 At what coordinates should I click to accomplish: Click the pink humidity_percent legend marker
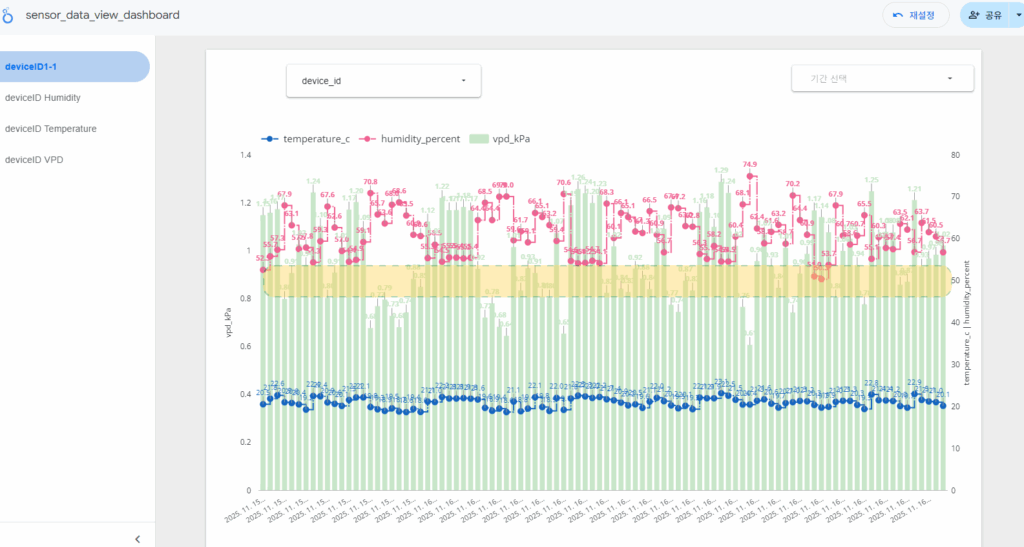tap(368, 139)
